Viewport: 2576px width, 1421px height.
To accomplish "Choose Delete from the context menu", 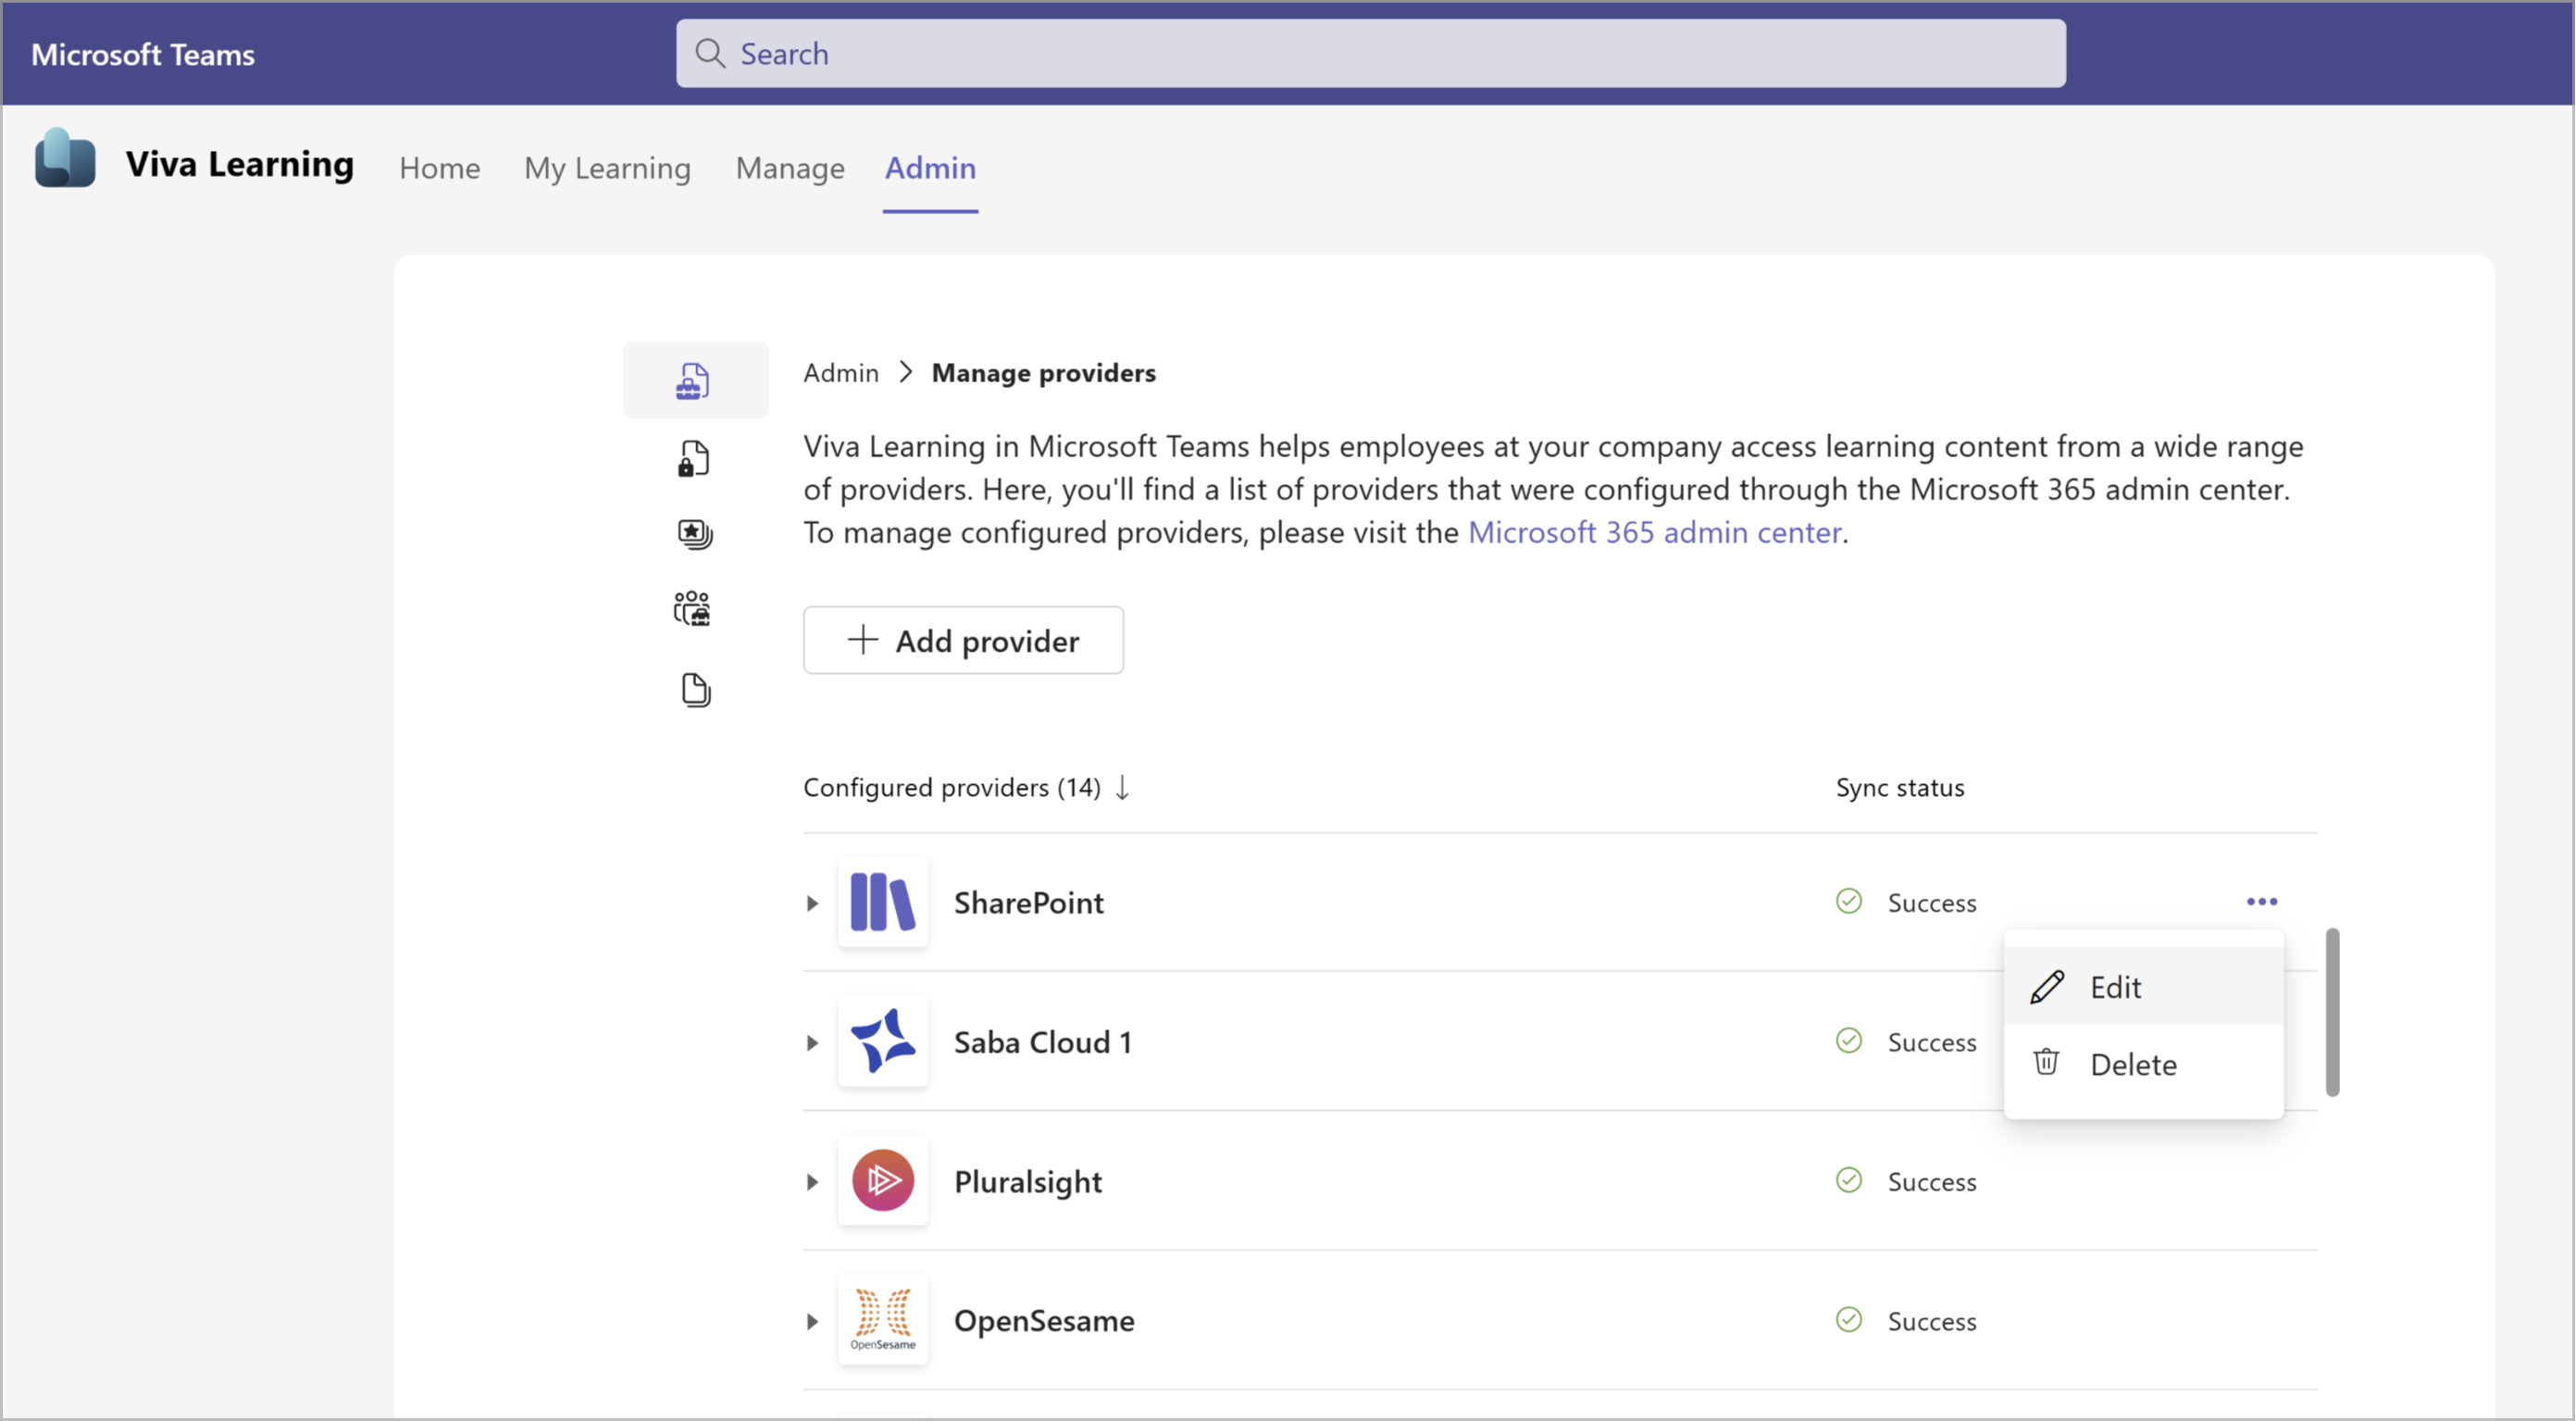I will pos(2145,1065).
